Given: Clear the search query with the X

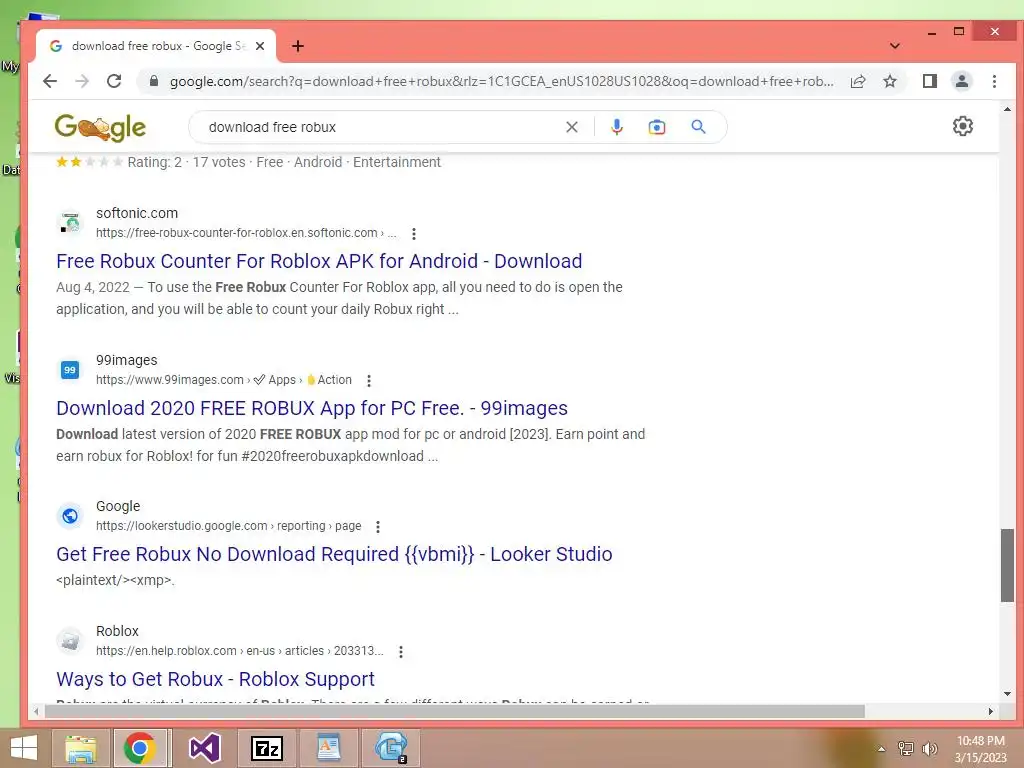Looking at the screenshot, I should [571, 127].
